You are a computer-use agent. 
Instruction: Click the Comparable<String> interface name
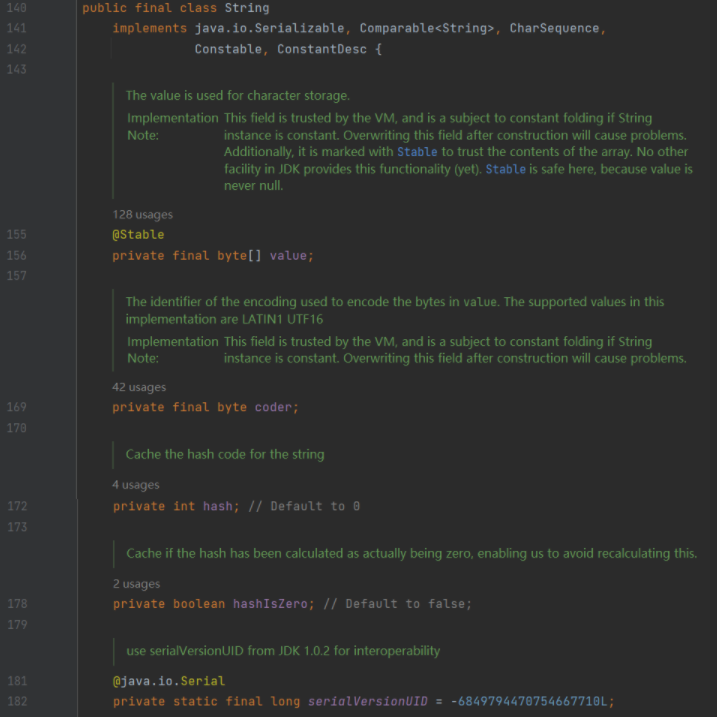point(427,28)
